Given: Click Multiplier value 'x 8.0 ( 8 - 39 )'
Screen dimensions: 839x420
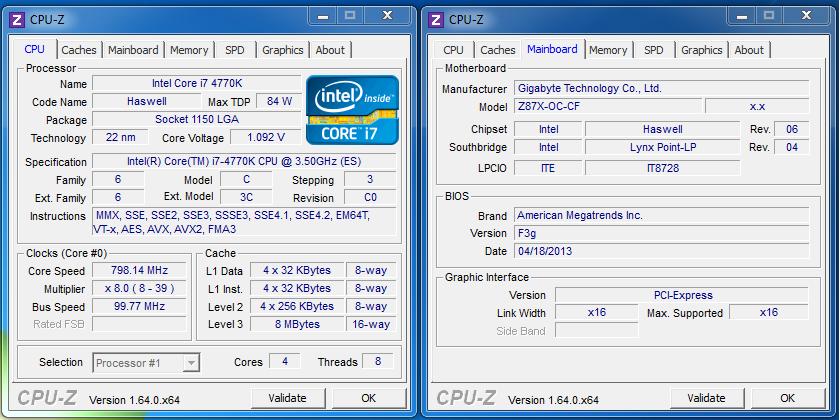Looking at the screenshot, I should tap(139, 288).
